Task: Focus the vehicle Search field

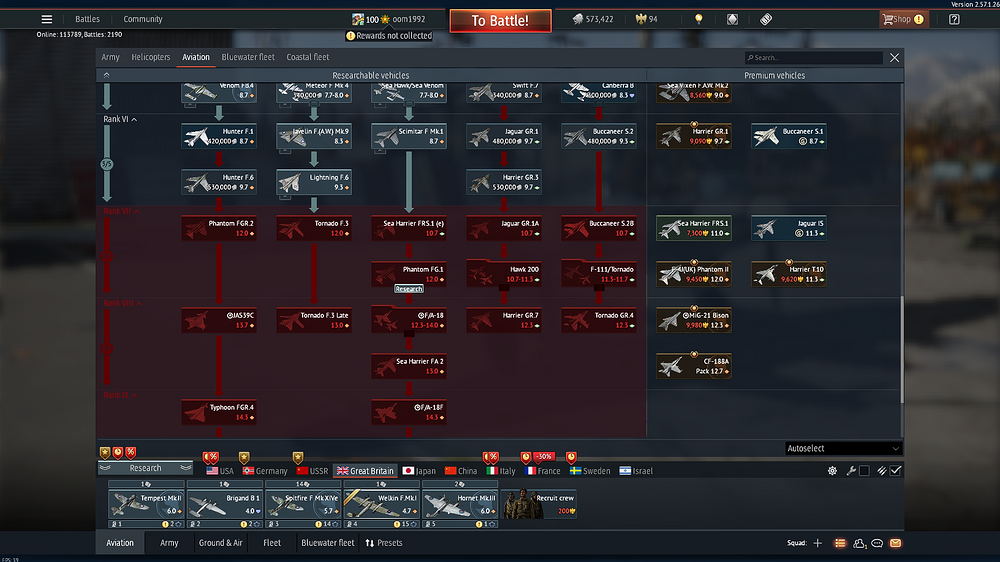Action: click(x=814, y=57)
